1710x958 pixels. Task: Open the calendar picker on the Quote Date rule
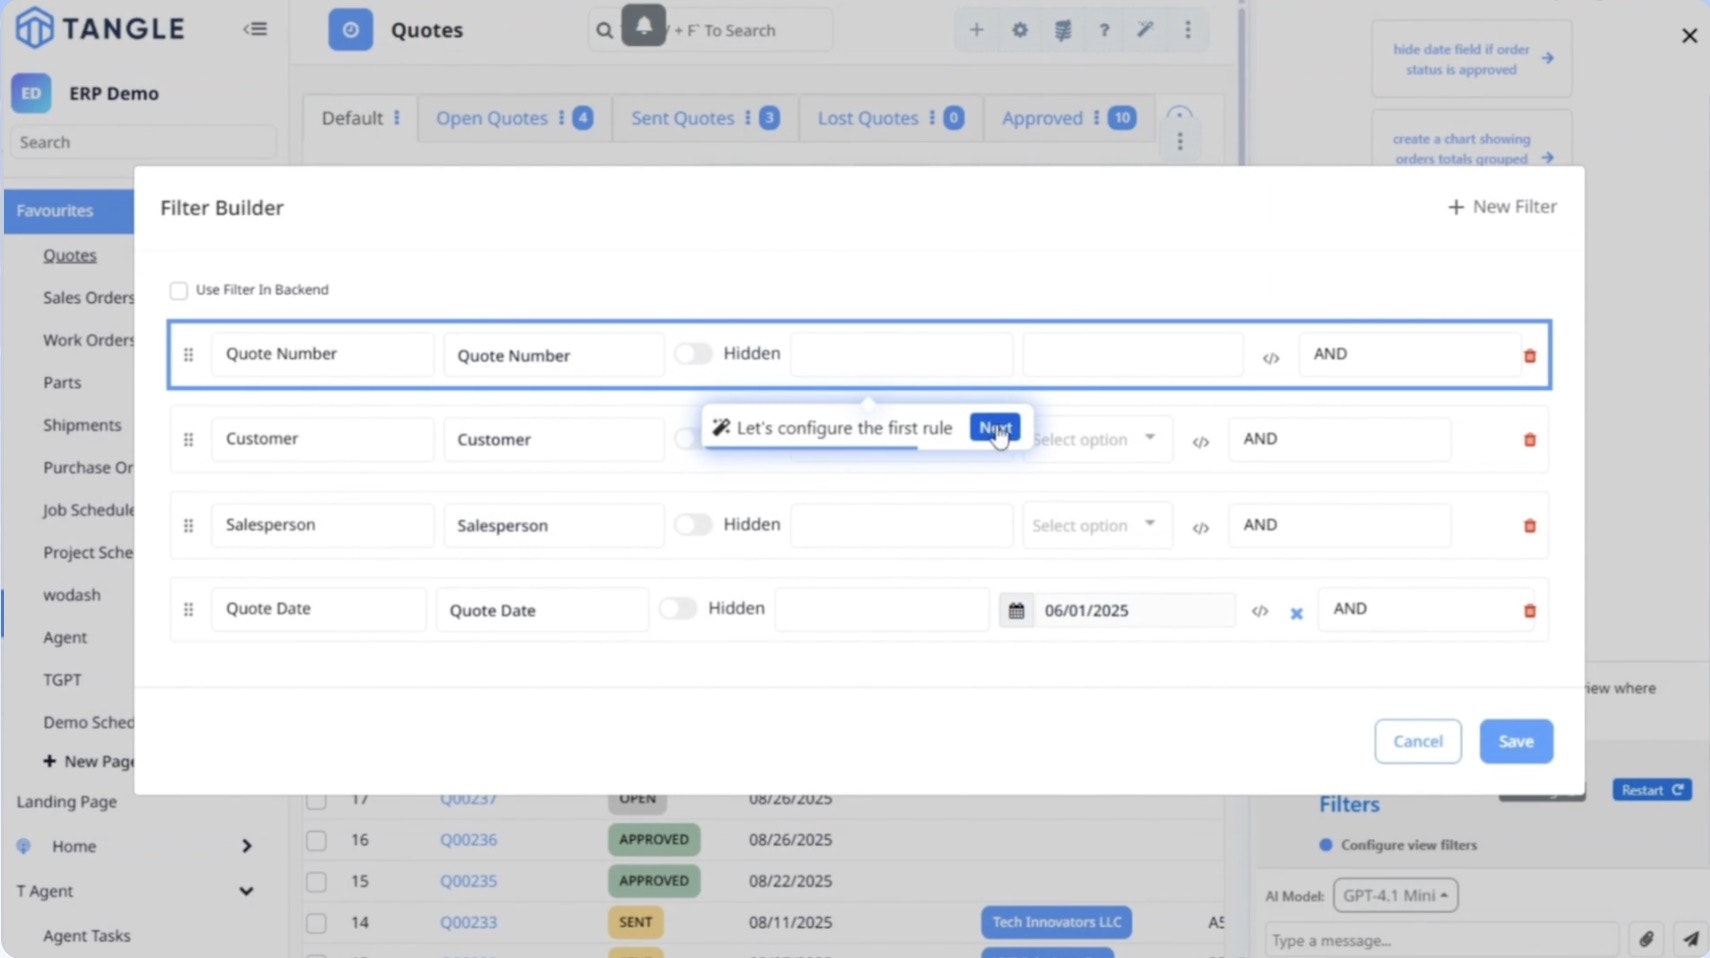[1017, 609]
